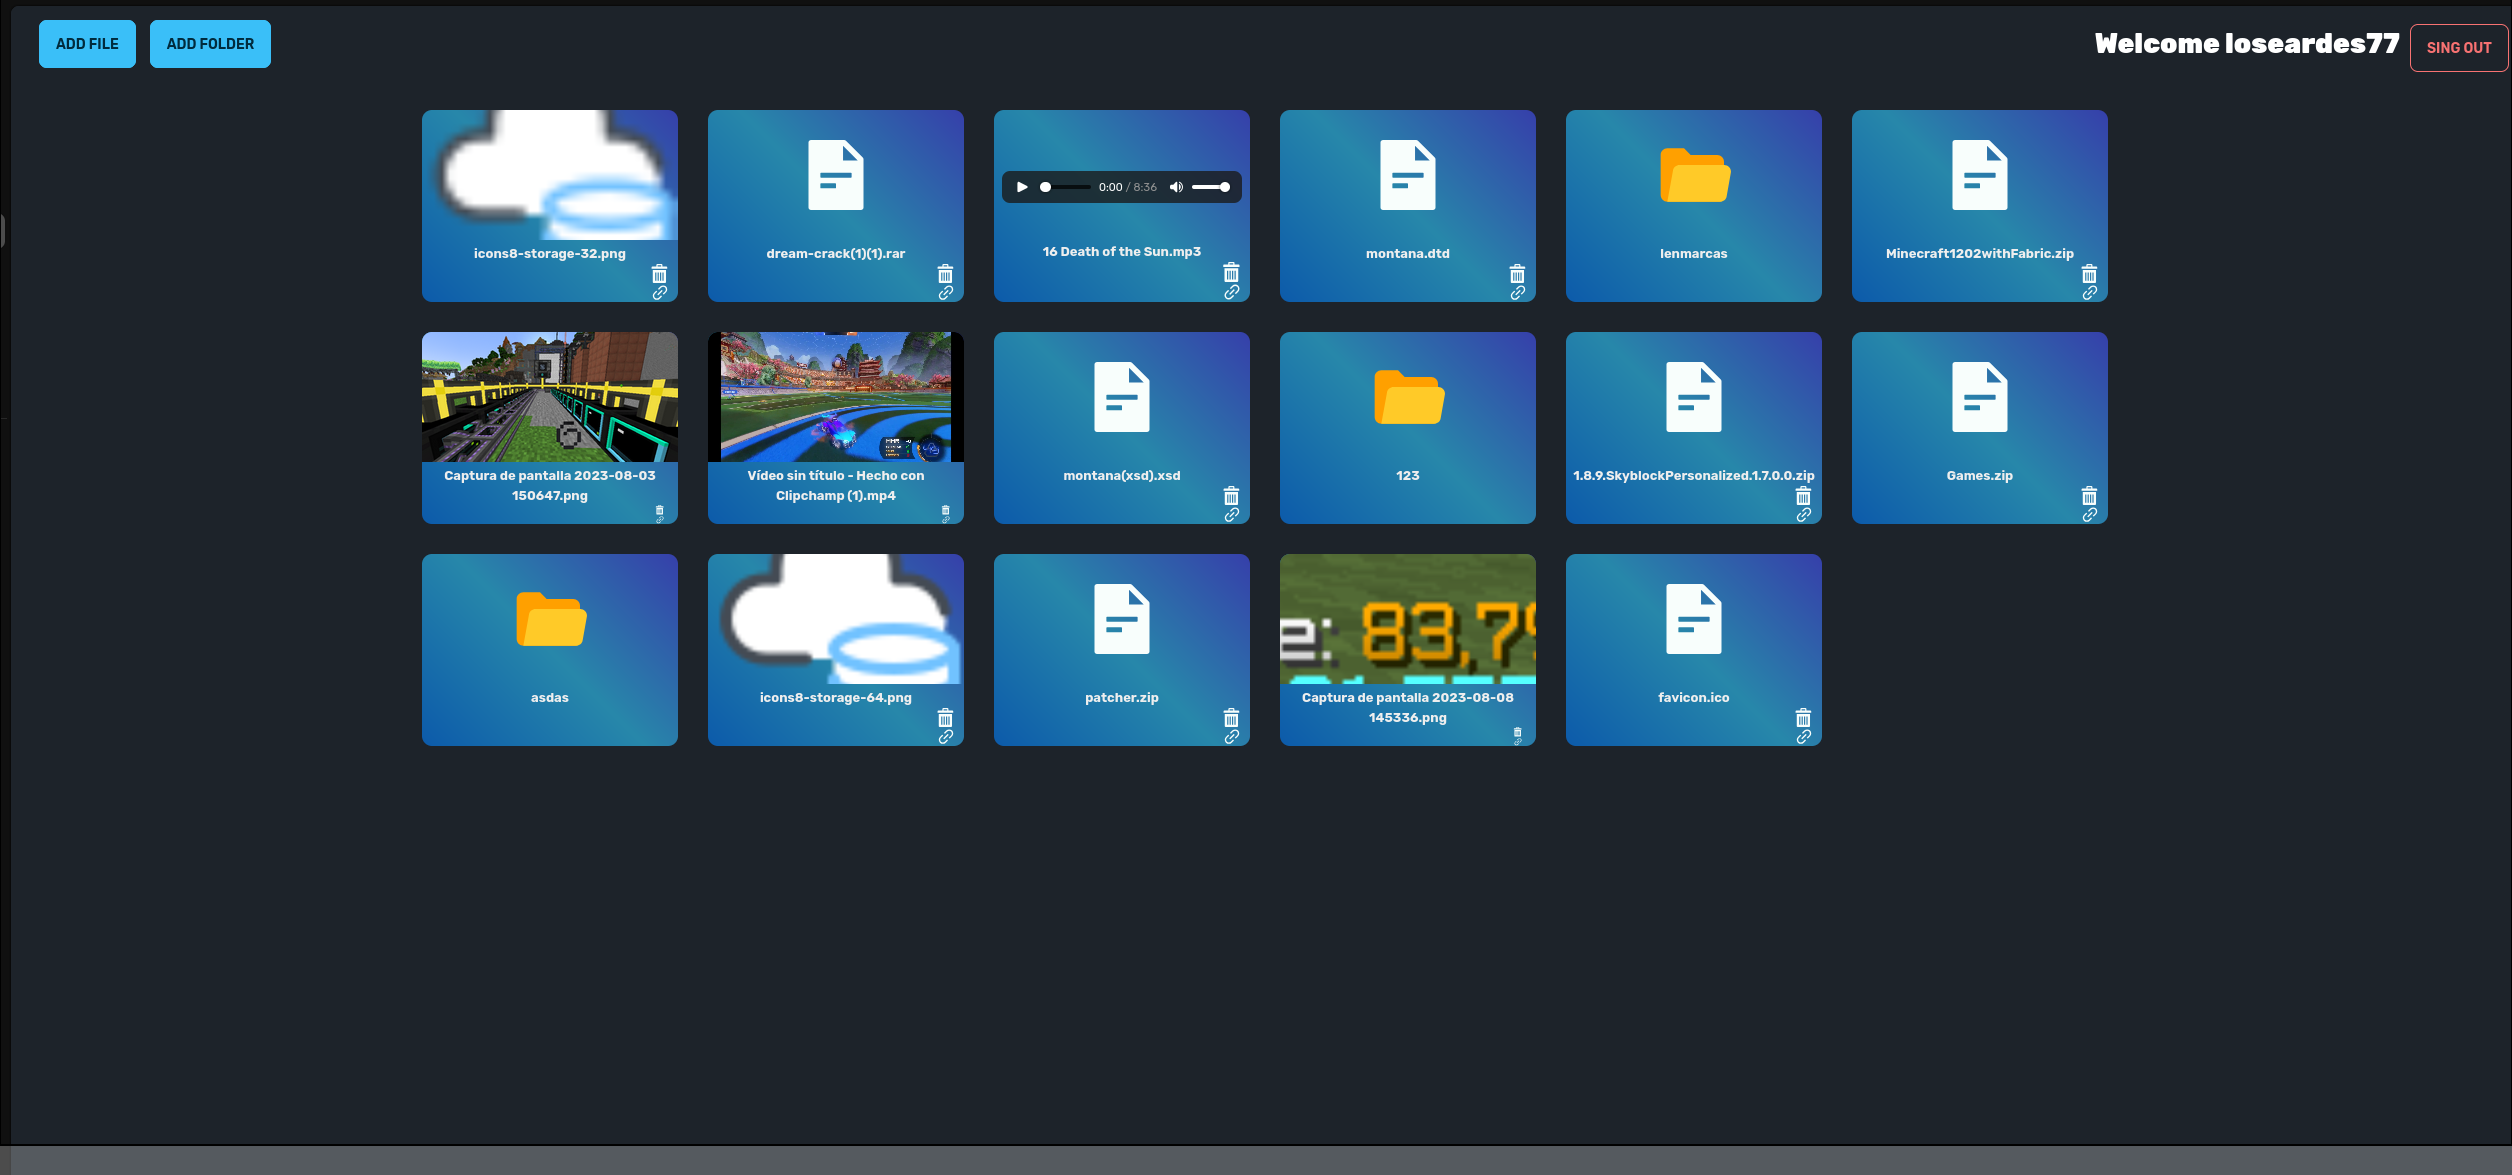Seek the audio progress bar

(x=1065, y=187)
